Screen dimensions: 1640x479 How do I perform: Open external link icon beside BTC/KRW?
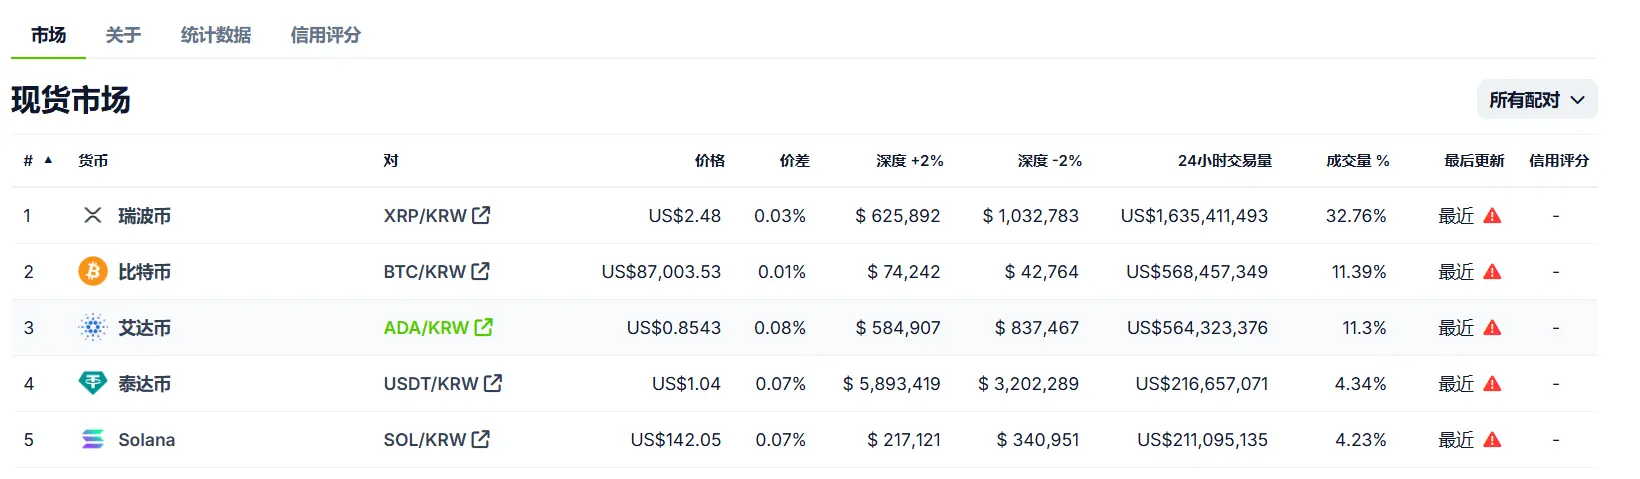[481, 271]
